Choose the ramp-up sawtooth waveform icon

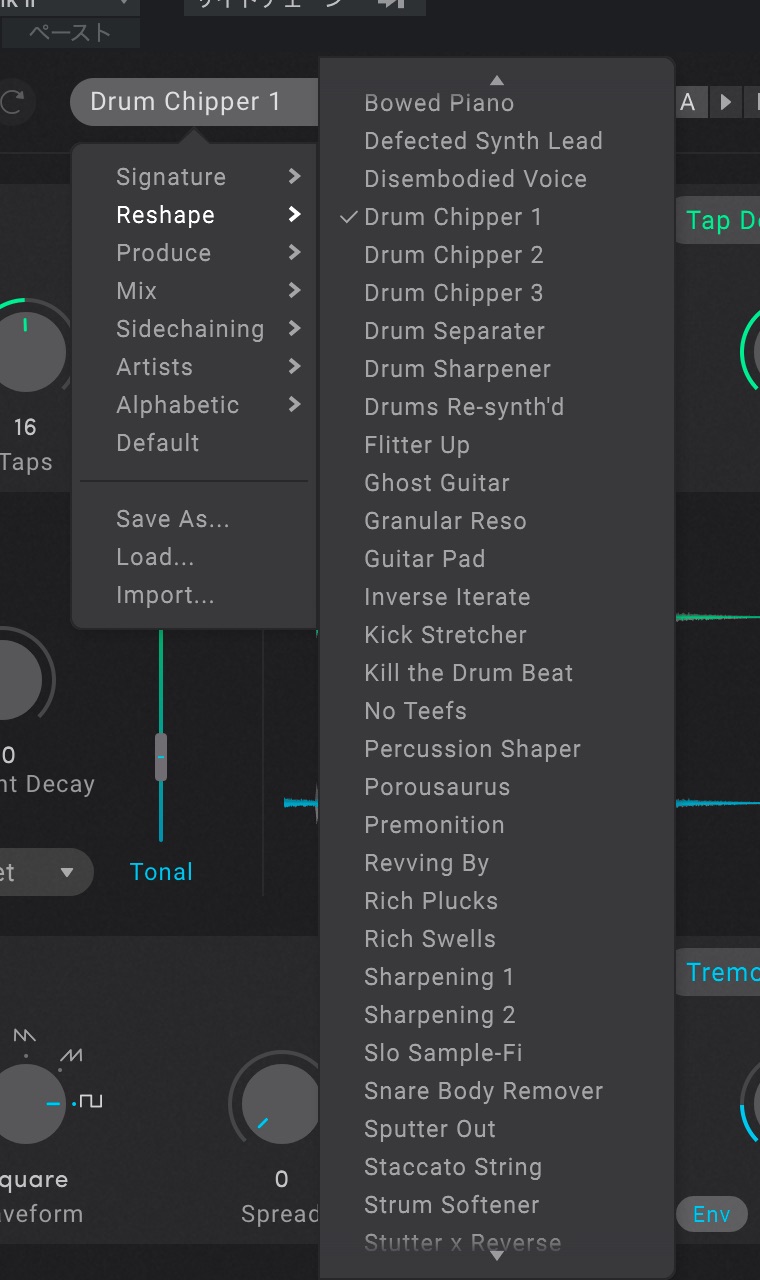71,1056
